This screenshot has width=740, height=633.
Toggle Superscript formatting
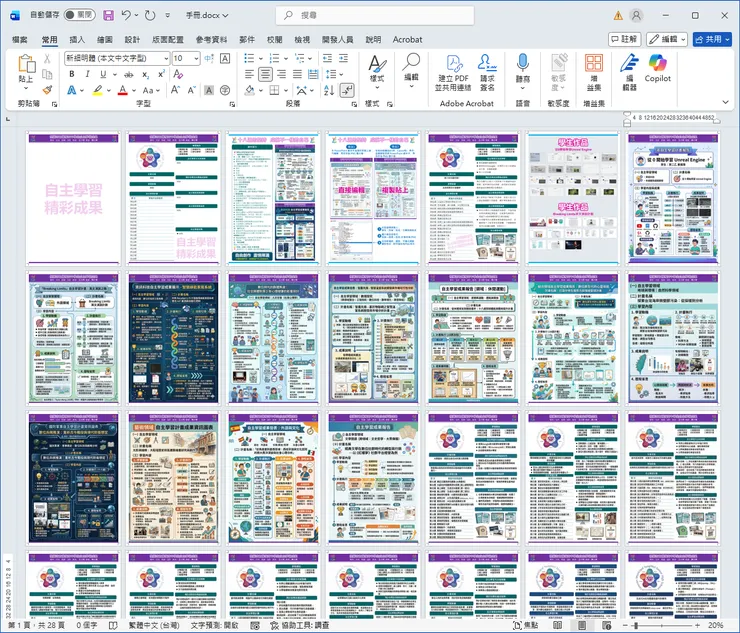[x=161, y=74]
